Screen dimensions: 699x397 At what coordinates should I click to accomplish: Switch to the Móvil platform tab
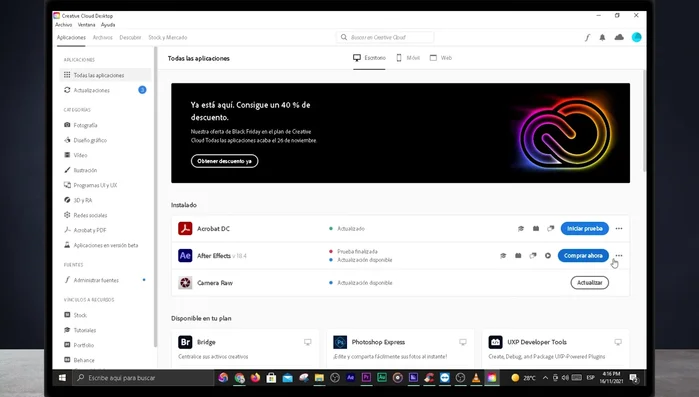(x=408, y=58)
